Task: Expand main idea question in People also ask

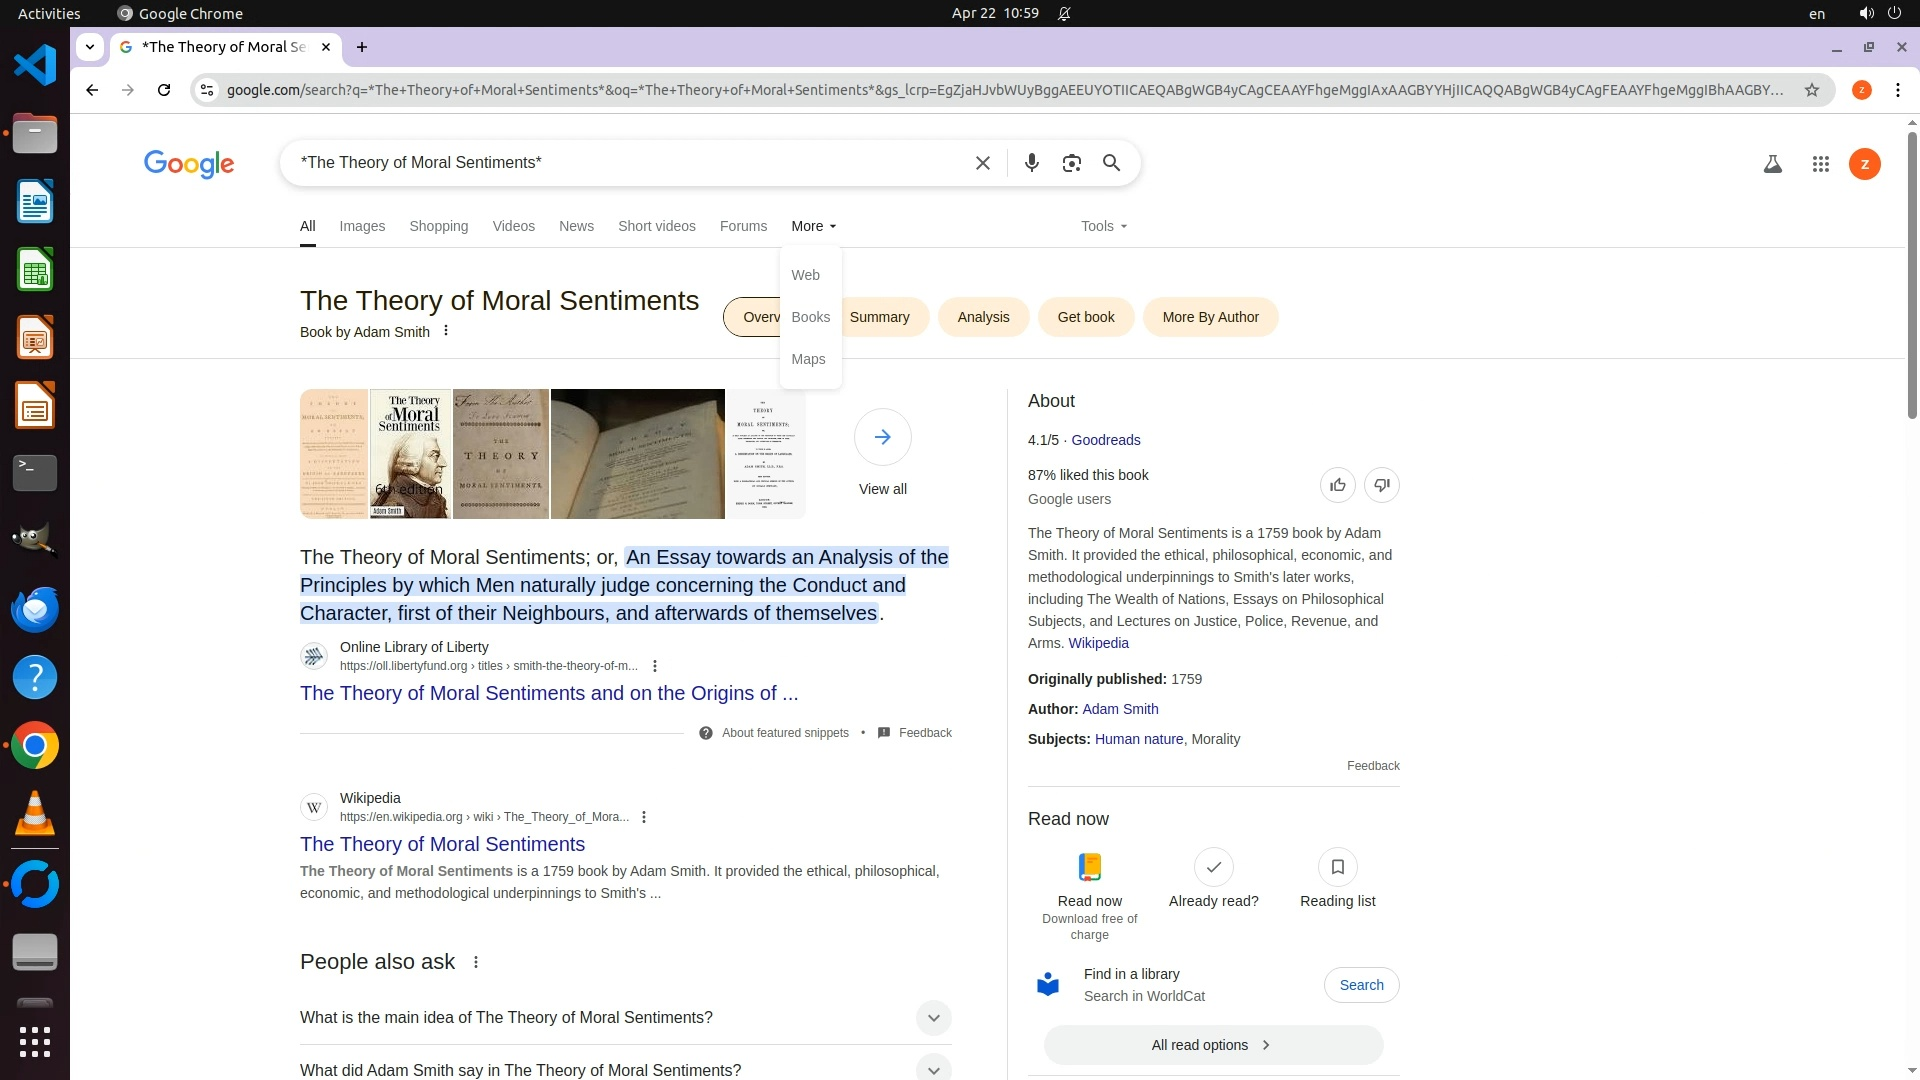Action: pyautogui.click(x=932, y=1018)
